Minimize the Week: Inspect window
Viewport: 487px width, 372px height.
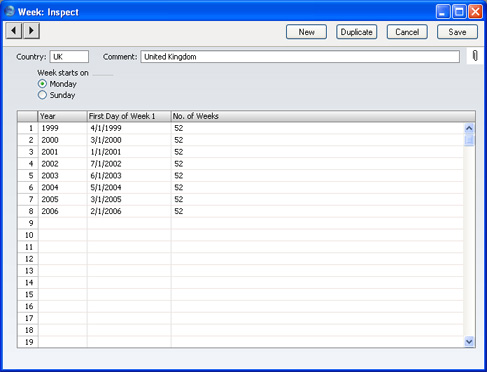pyautogui.click(x=443, y=12)
